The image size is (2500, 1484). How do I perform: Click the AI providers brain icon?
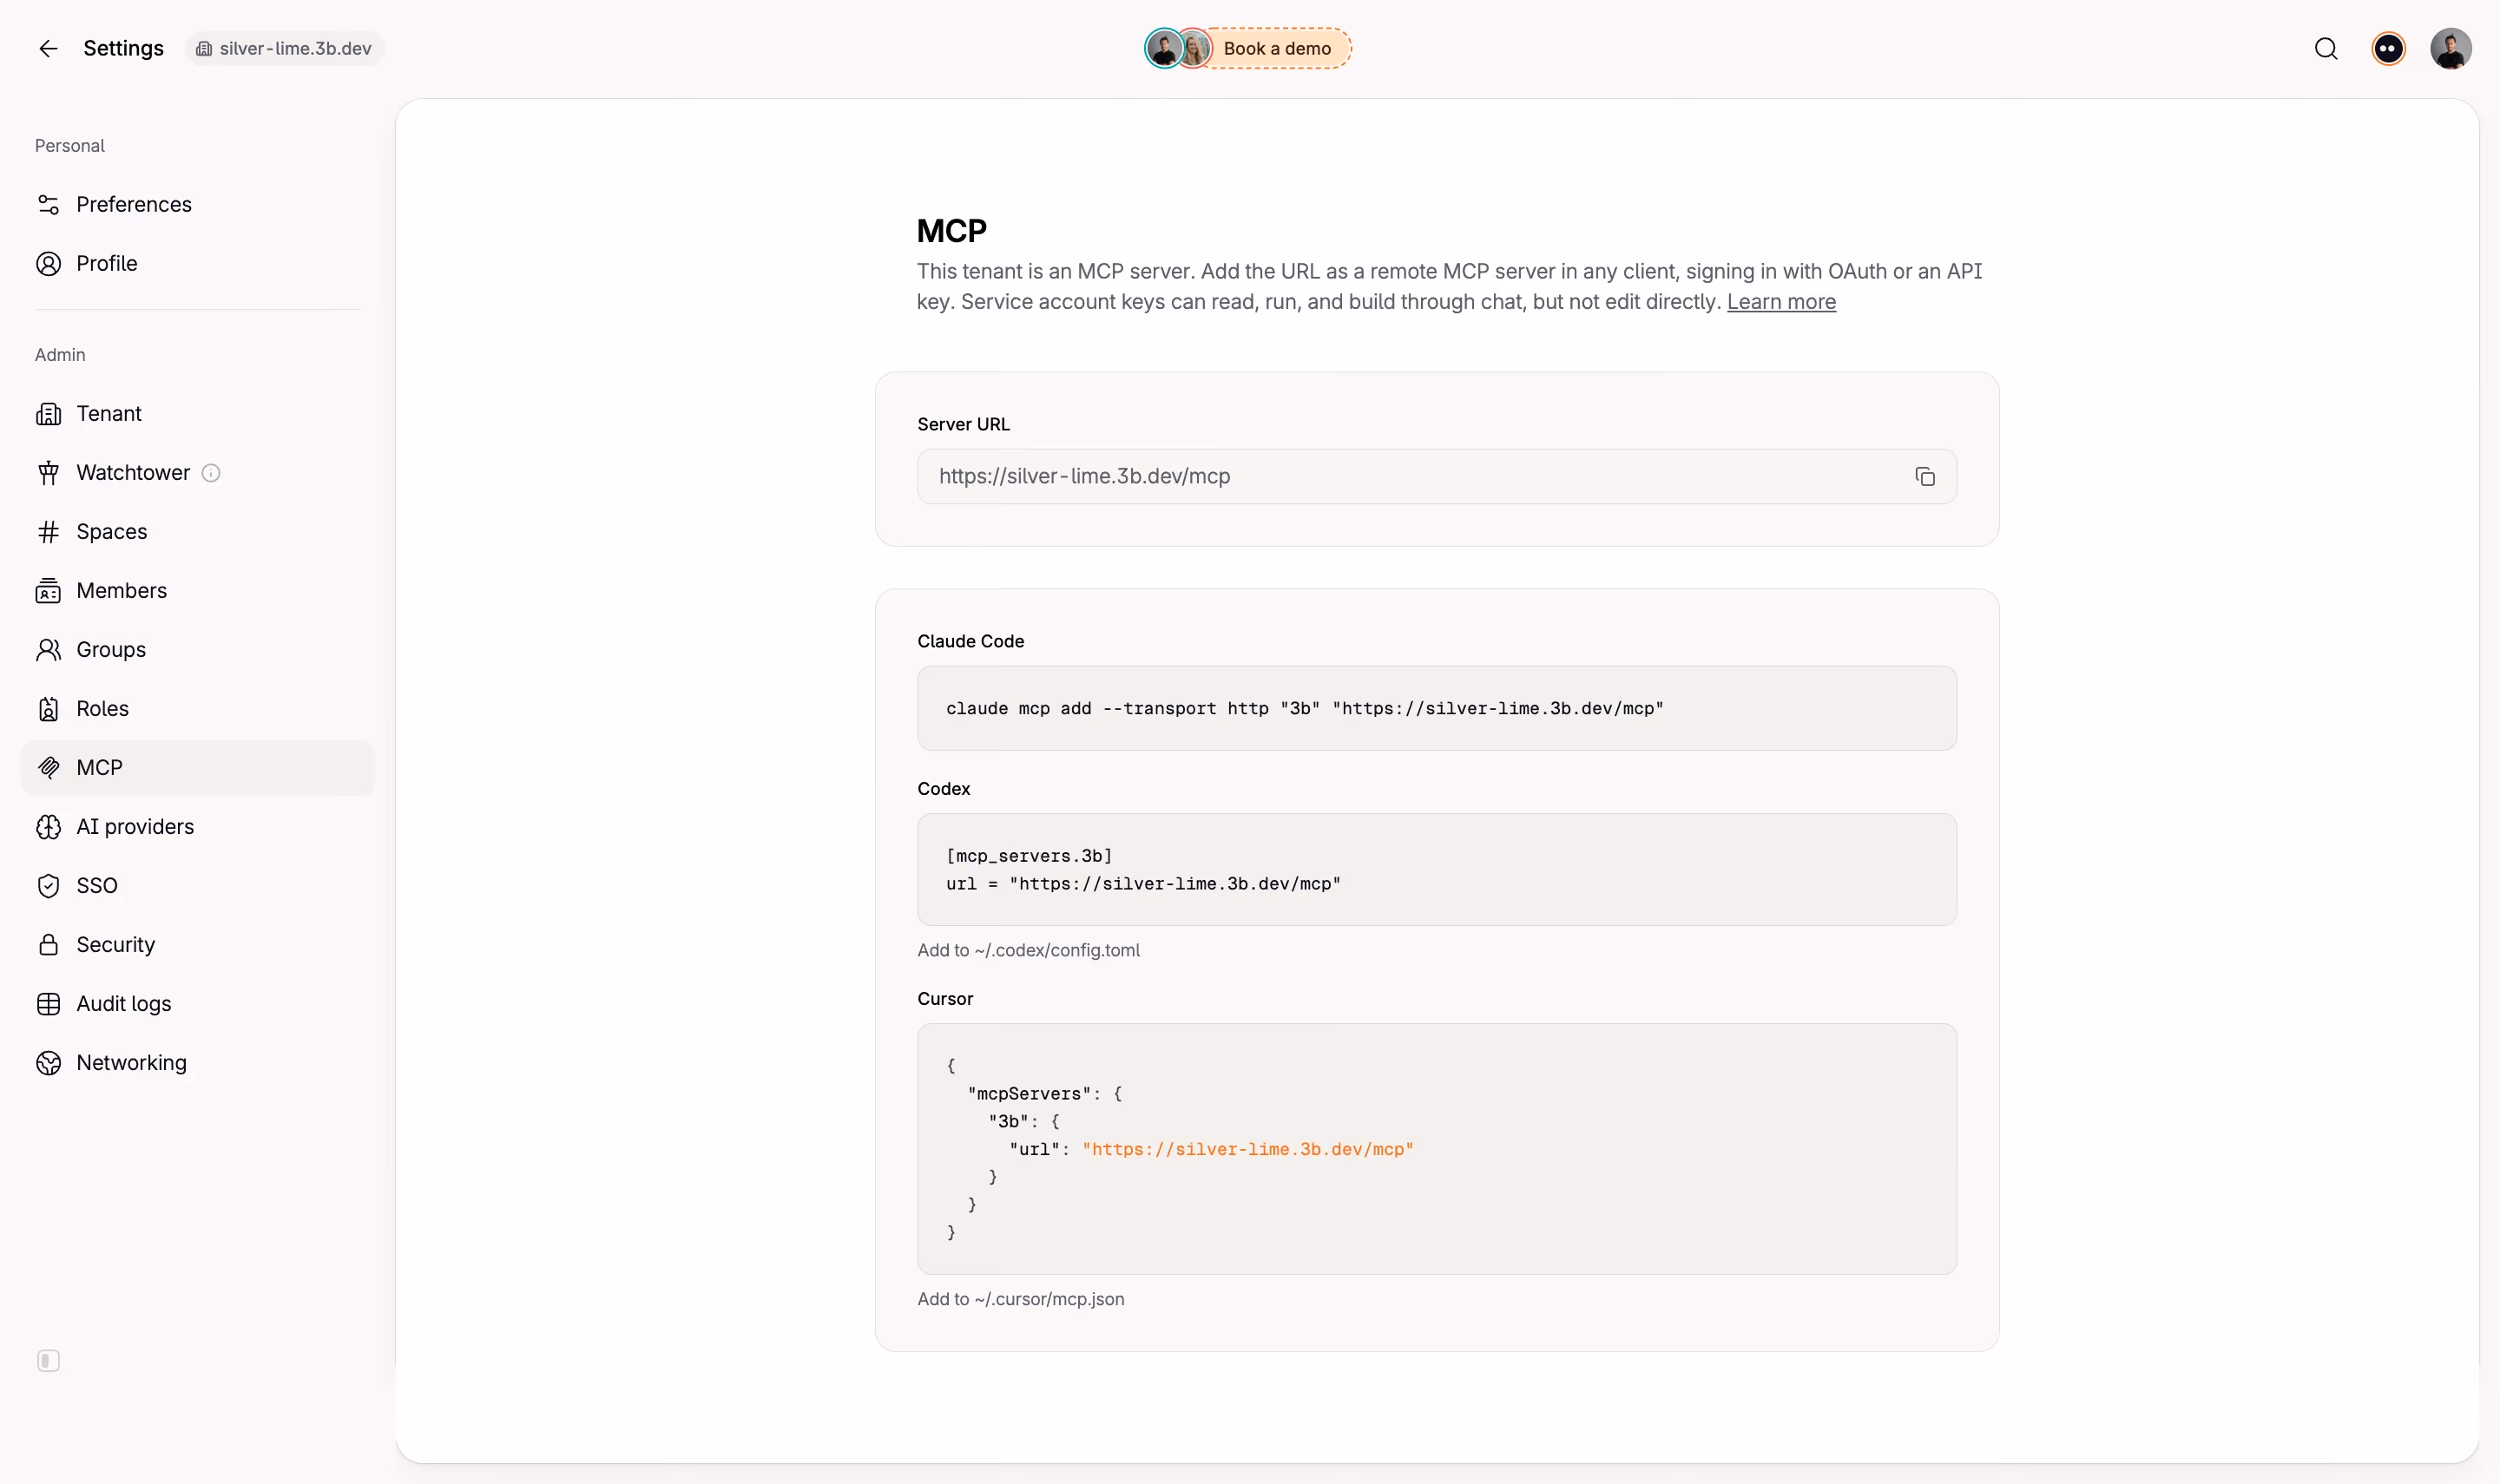pos(48,827)
